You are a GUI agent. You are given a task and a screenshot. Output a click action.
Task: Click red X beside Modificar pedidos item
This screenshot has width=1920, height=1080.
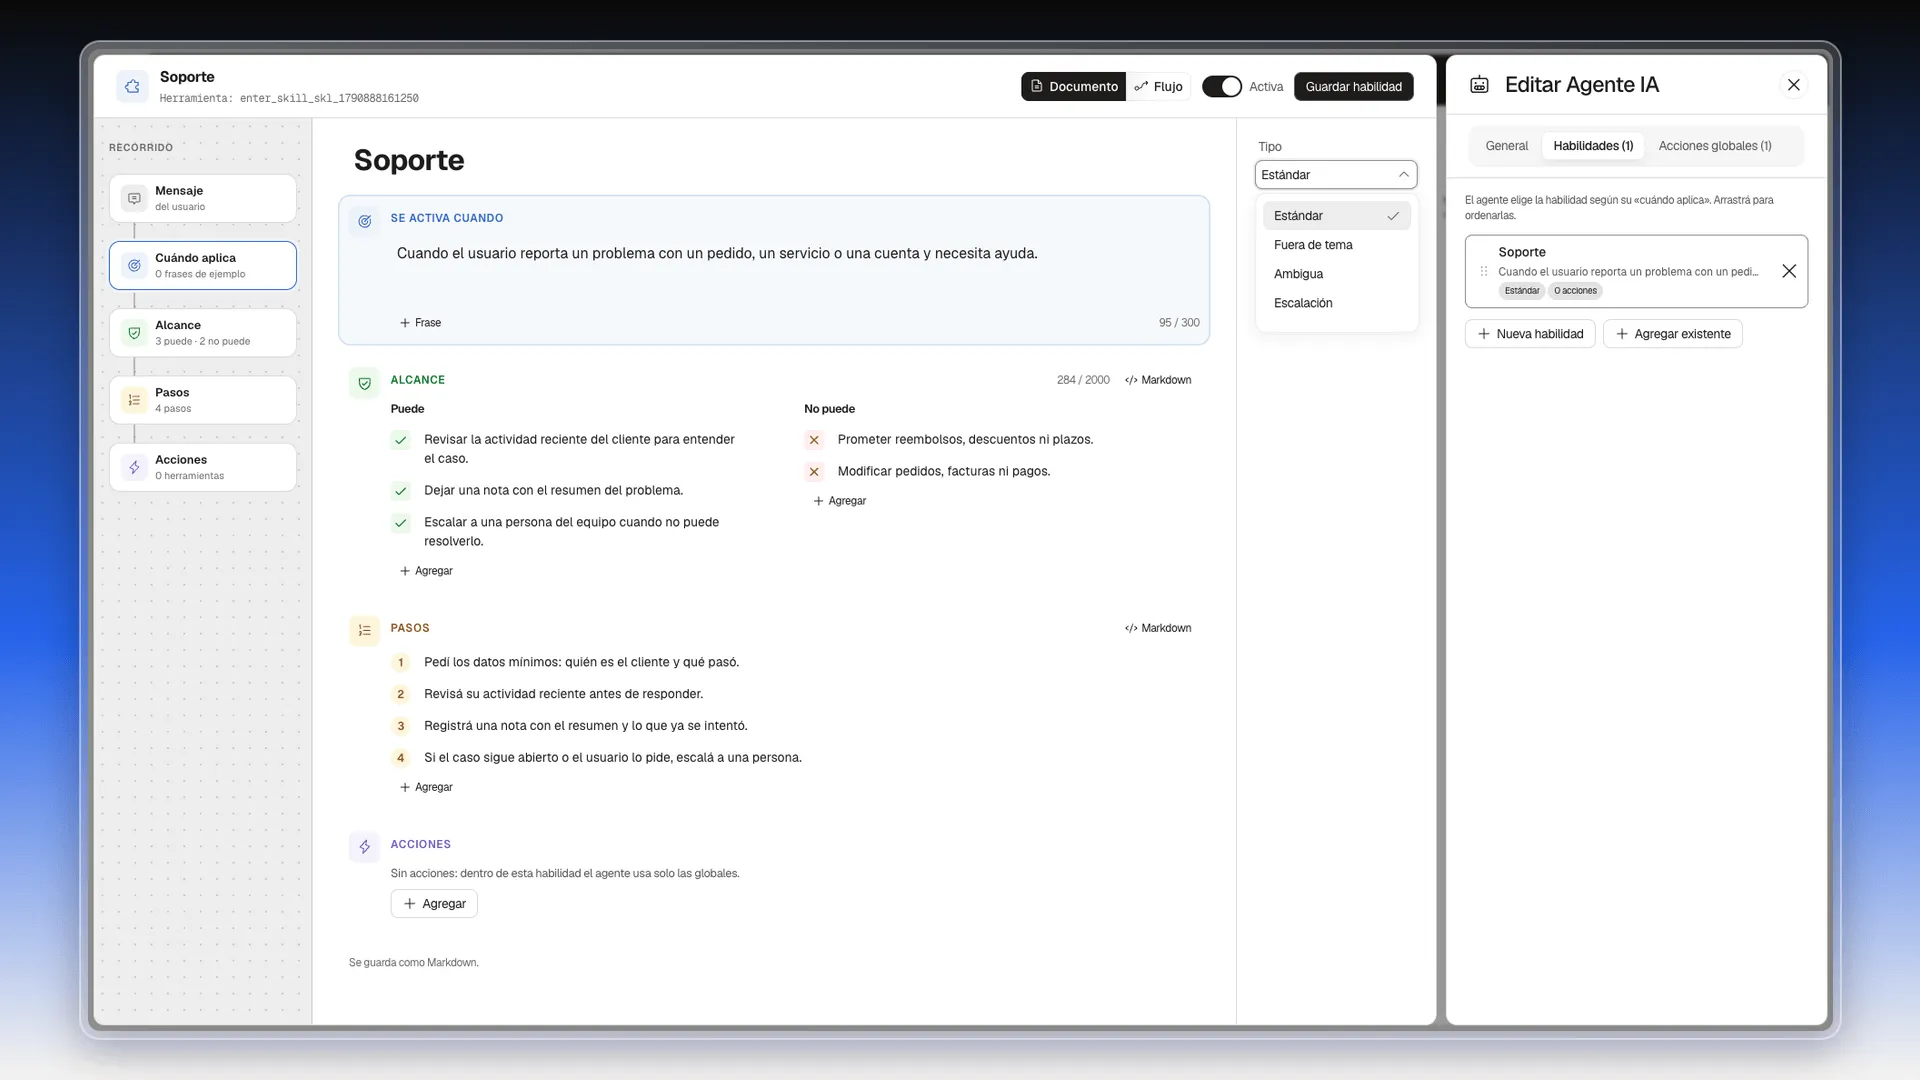coord(814,472)
